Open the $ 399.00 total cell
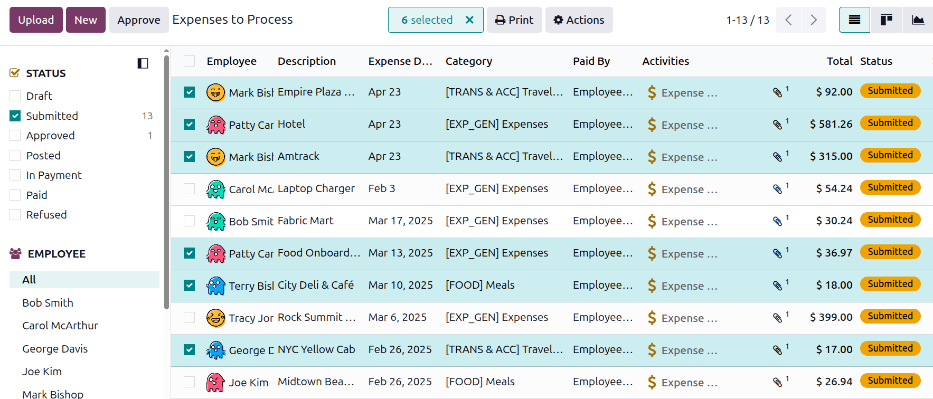This screenshot has width=933, height=399. 831,317
